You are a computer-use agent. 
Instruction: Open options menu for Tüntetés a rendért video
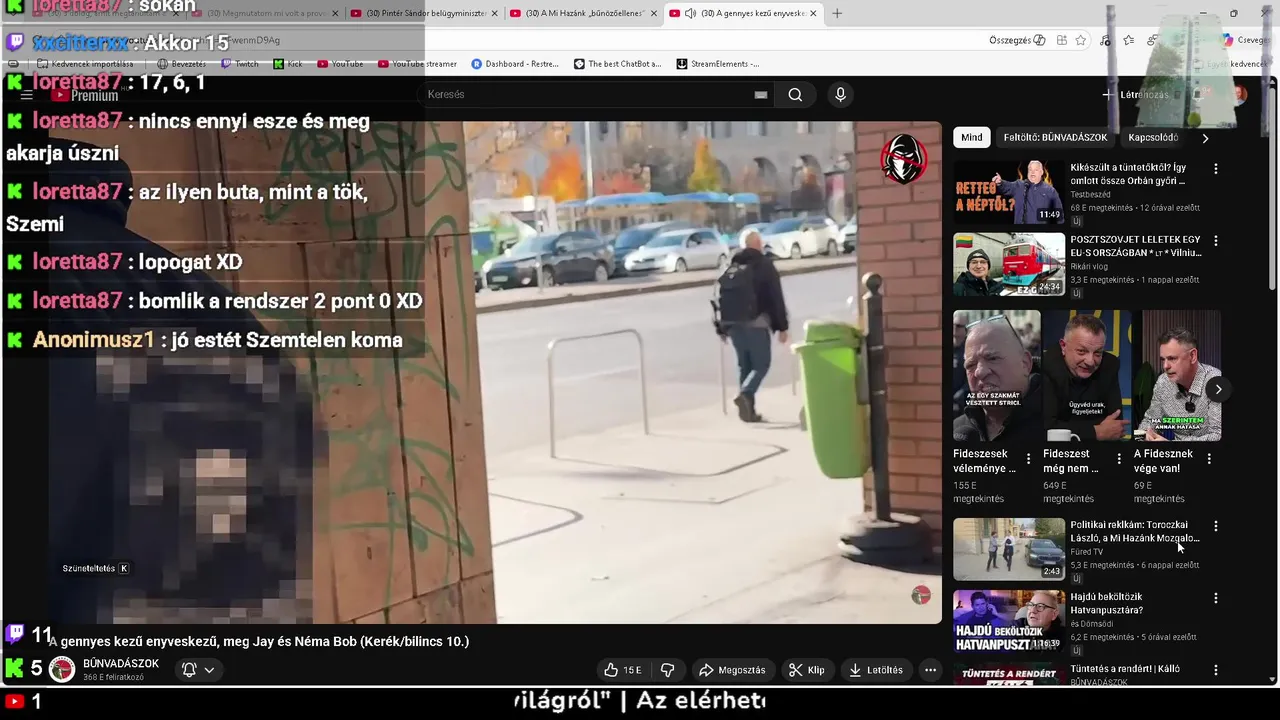tap(1216, 670)
